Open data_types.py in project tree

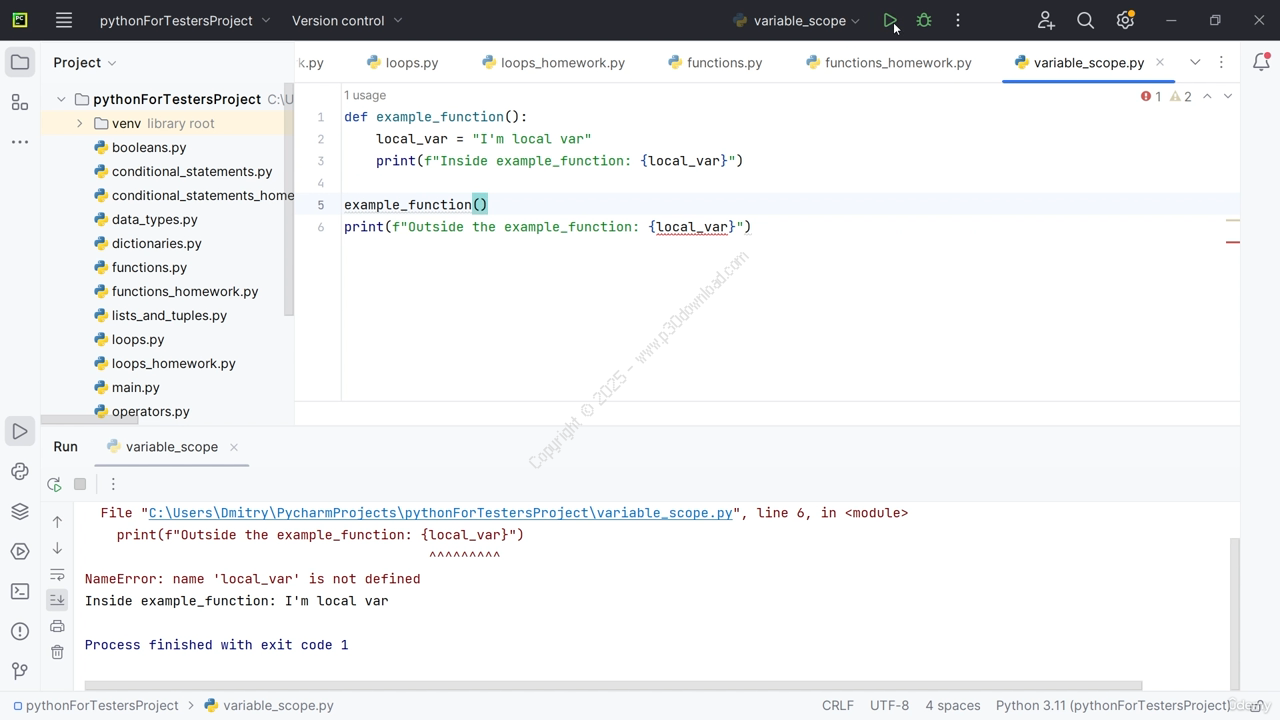(x=154, y=219)
